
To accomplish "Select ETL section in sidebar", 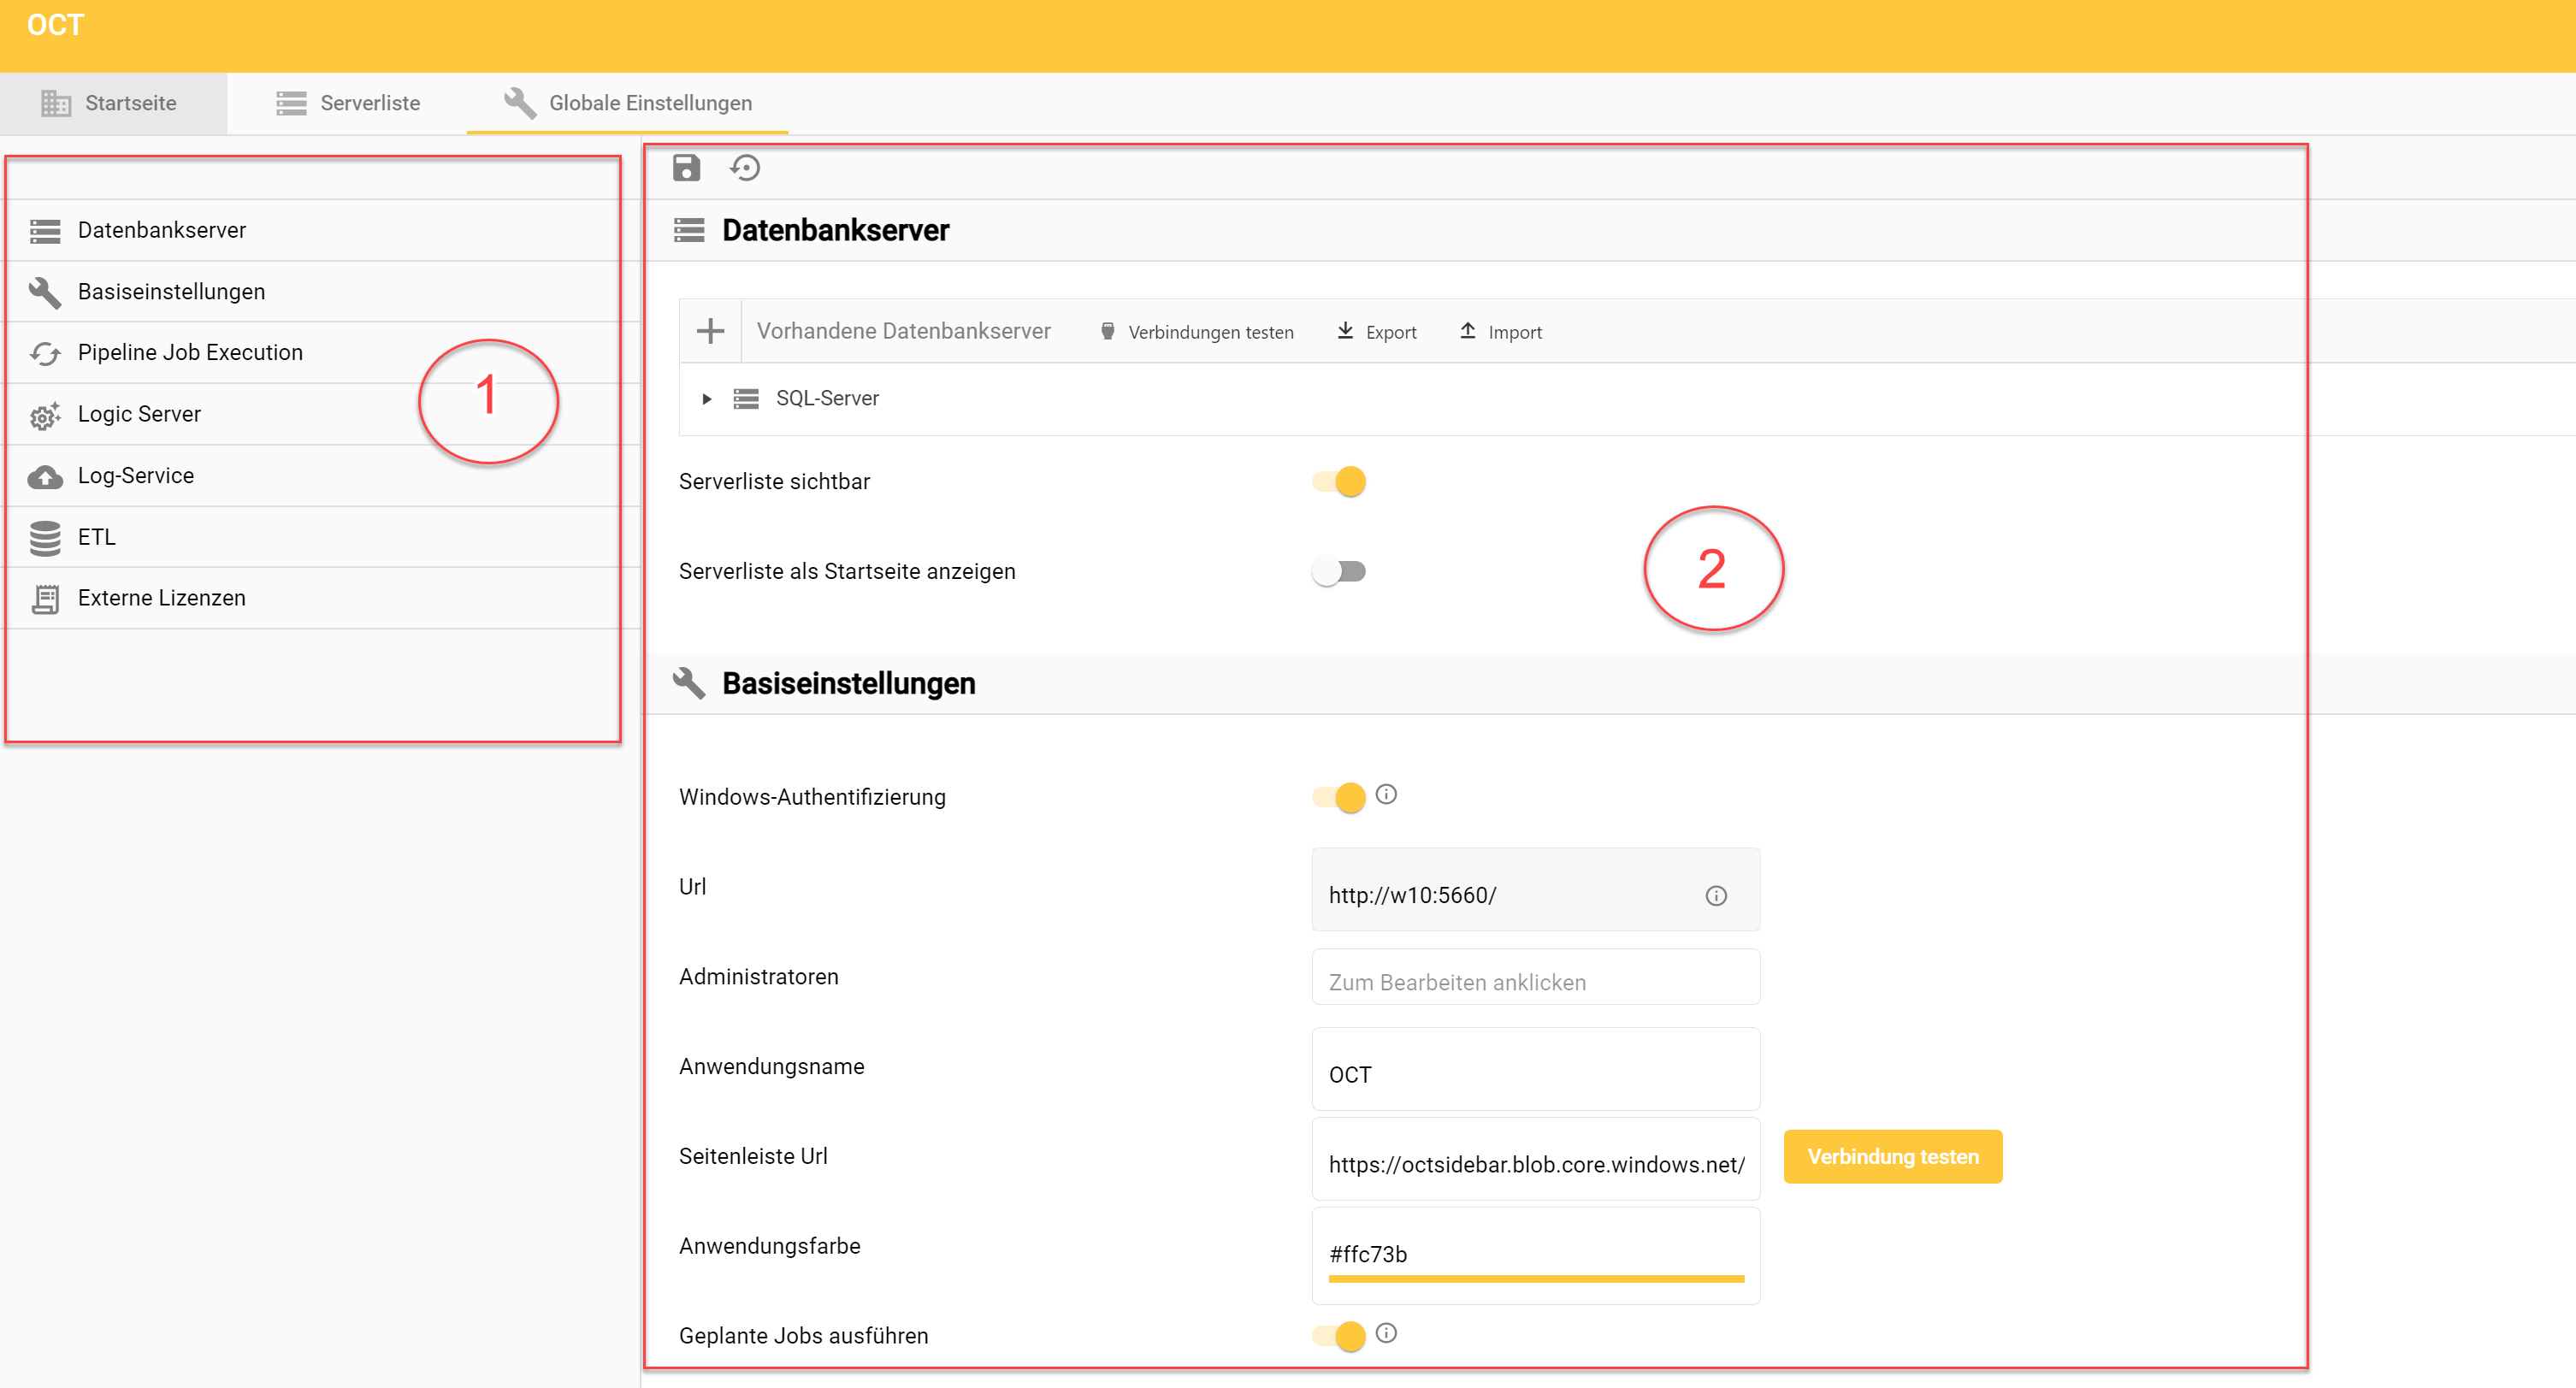I will tap(97, 537).
